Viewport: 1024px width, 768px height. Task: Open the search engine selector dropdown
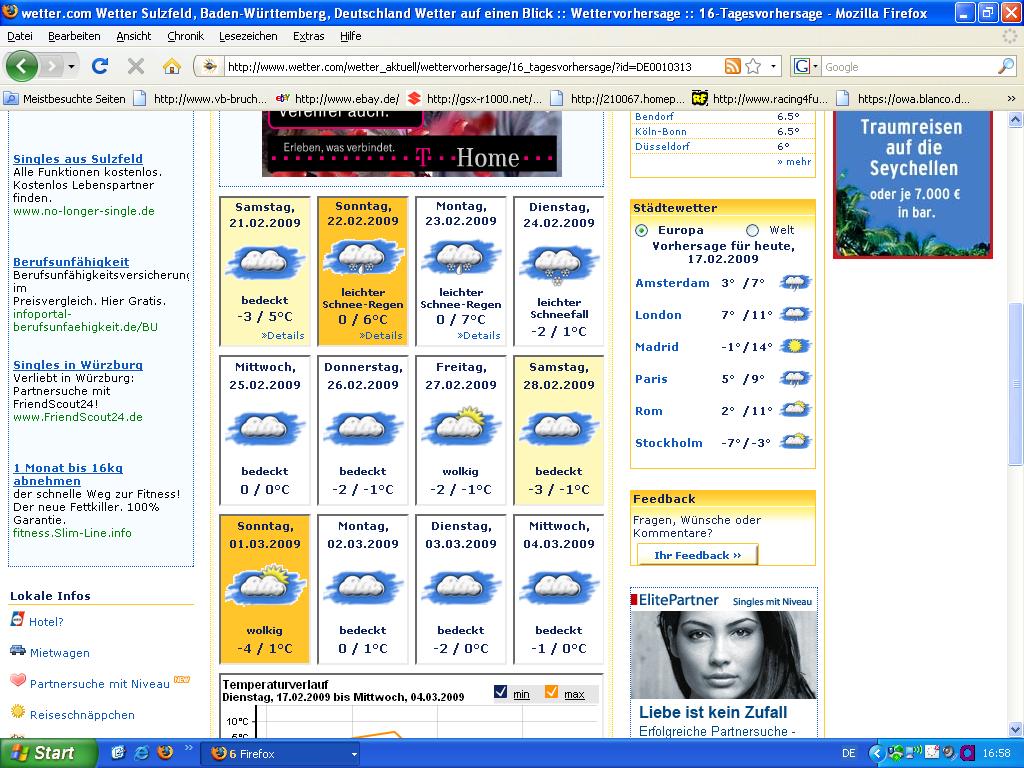point(815,66)
